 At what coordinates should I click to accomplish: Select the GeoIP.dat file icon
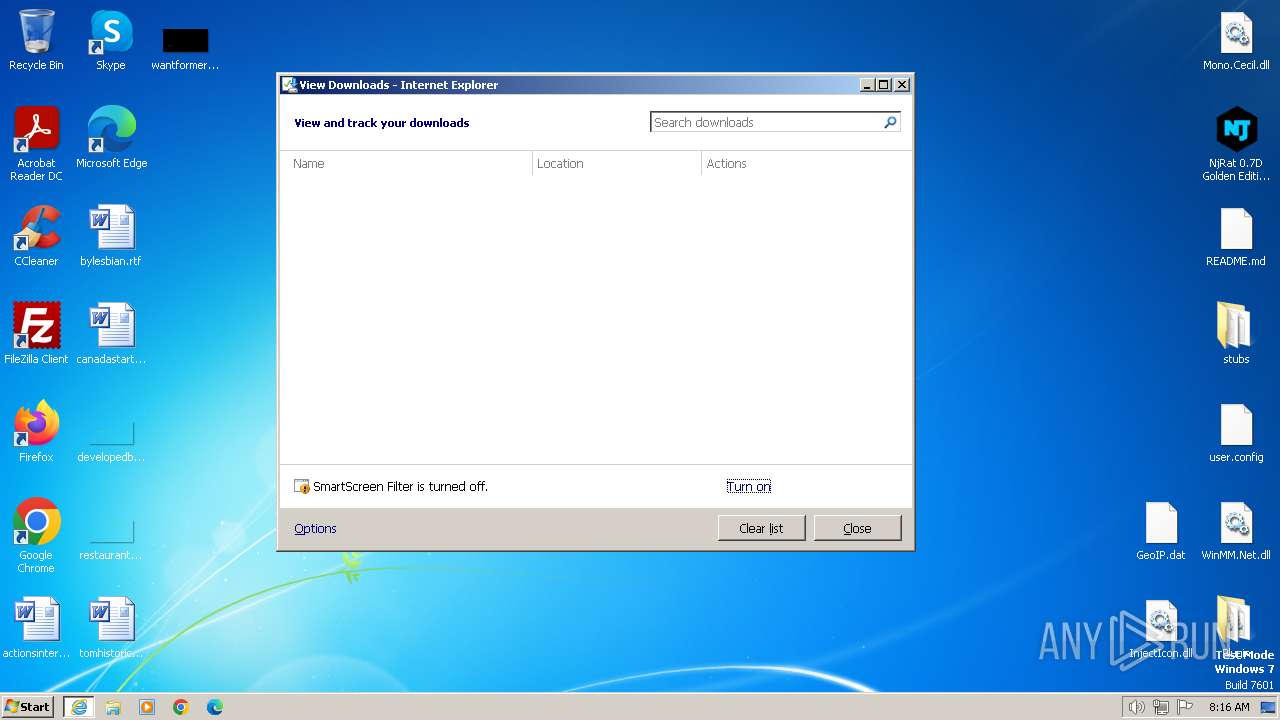pyautogui.click(x=1161, y=530)
